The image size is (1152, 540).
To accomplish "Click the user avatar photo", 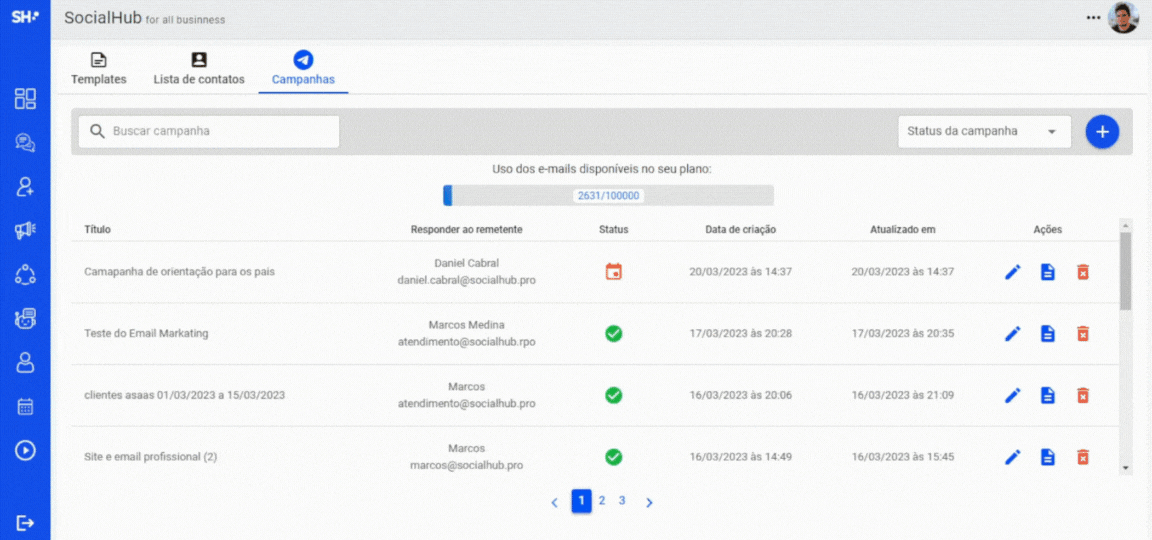I will 1123,18.
